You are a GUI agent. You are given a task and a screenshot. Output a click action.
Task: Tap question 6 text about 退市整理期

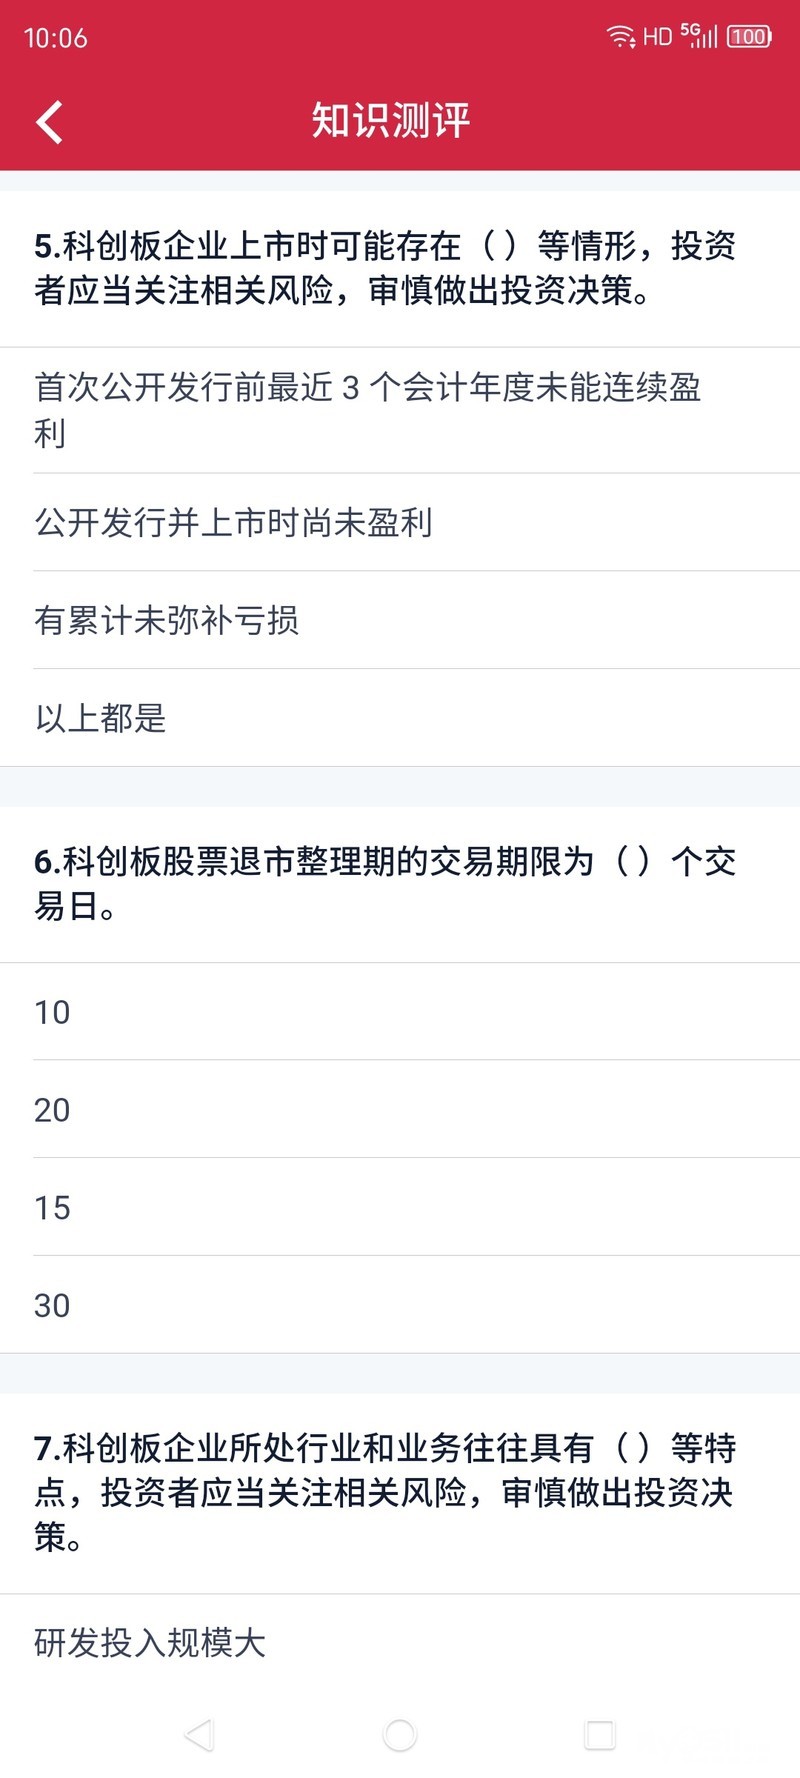pos(385,883)
